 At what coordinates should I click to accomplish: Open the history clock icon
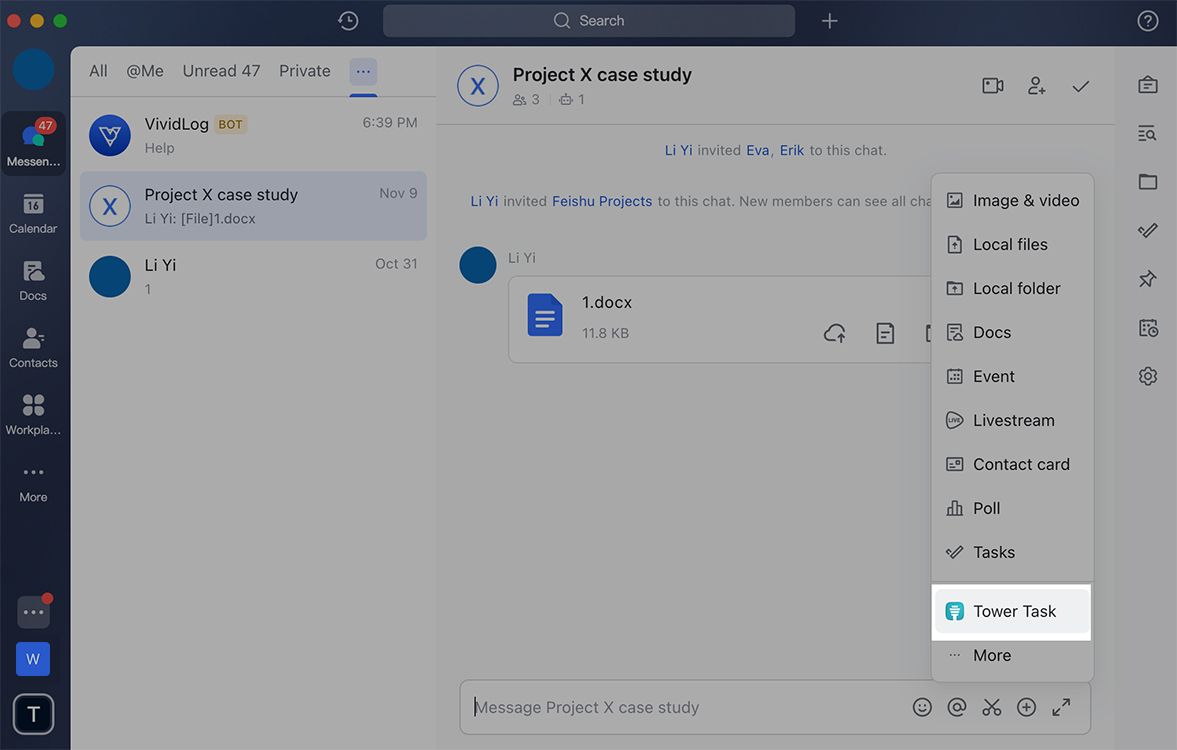[x=348, y=21]
